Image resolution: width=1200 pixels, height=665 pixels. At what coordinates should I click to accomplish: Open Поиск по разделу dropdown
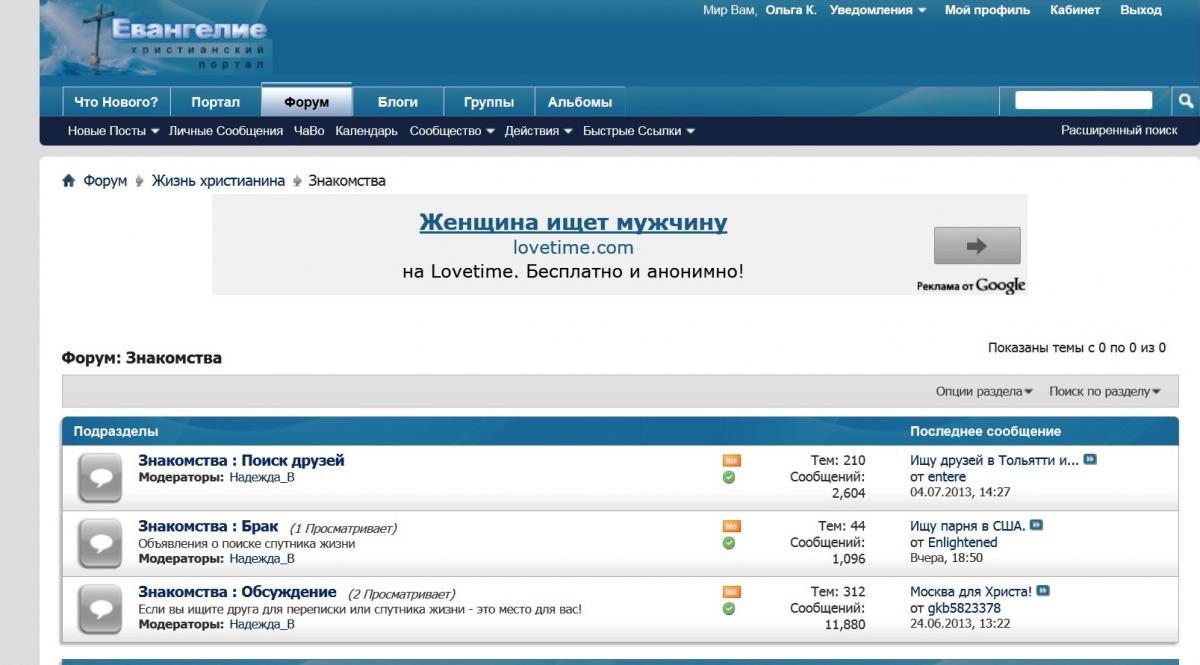click(1104, 392)
